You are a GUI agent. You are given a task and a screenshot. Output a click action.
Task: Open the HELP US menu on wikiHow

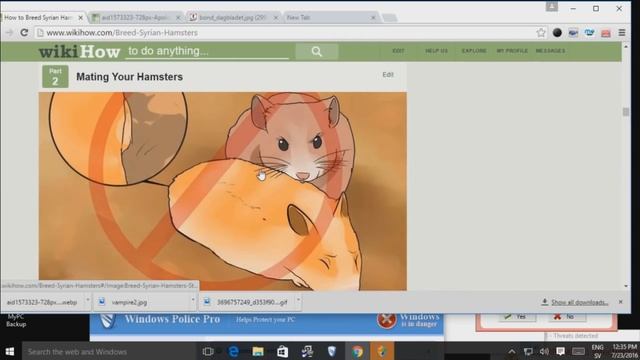coord(436,51)
